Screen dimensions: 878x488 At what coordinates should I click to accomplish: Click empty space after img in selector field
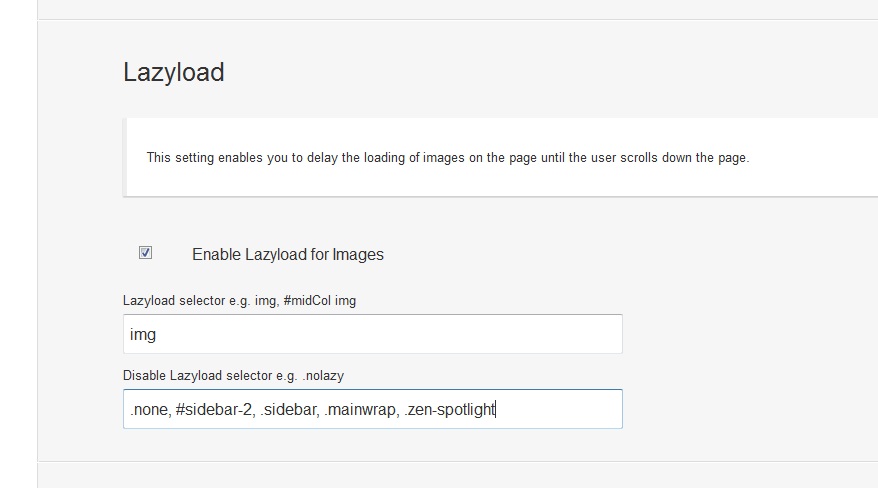(x=386, y=334)
